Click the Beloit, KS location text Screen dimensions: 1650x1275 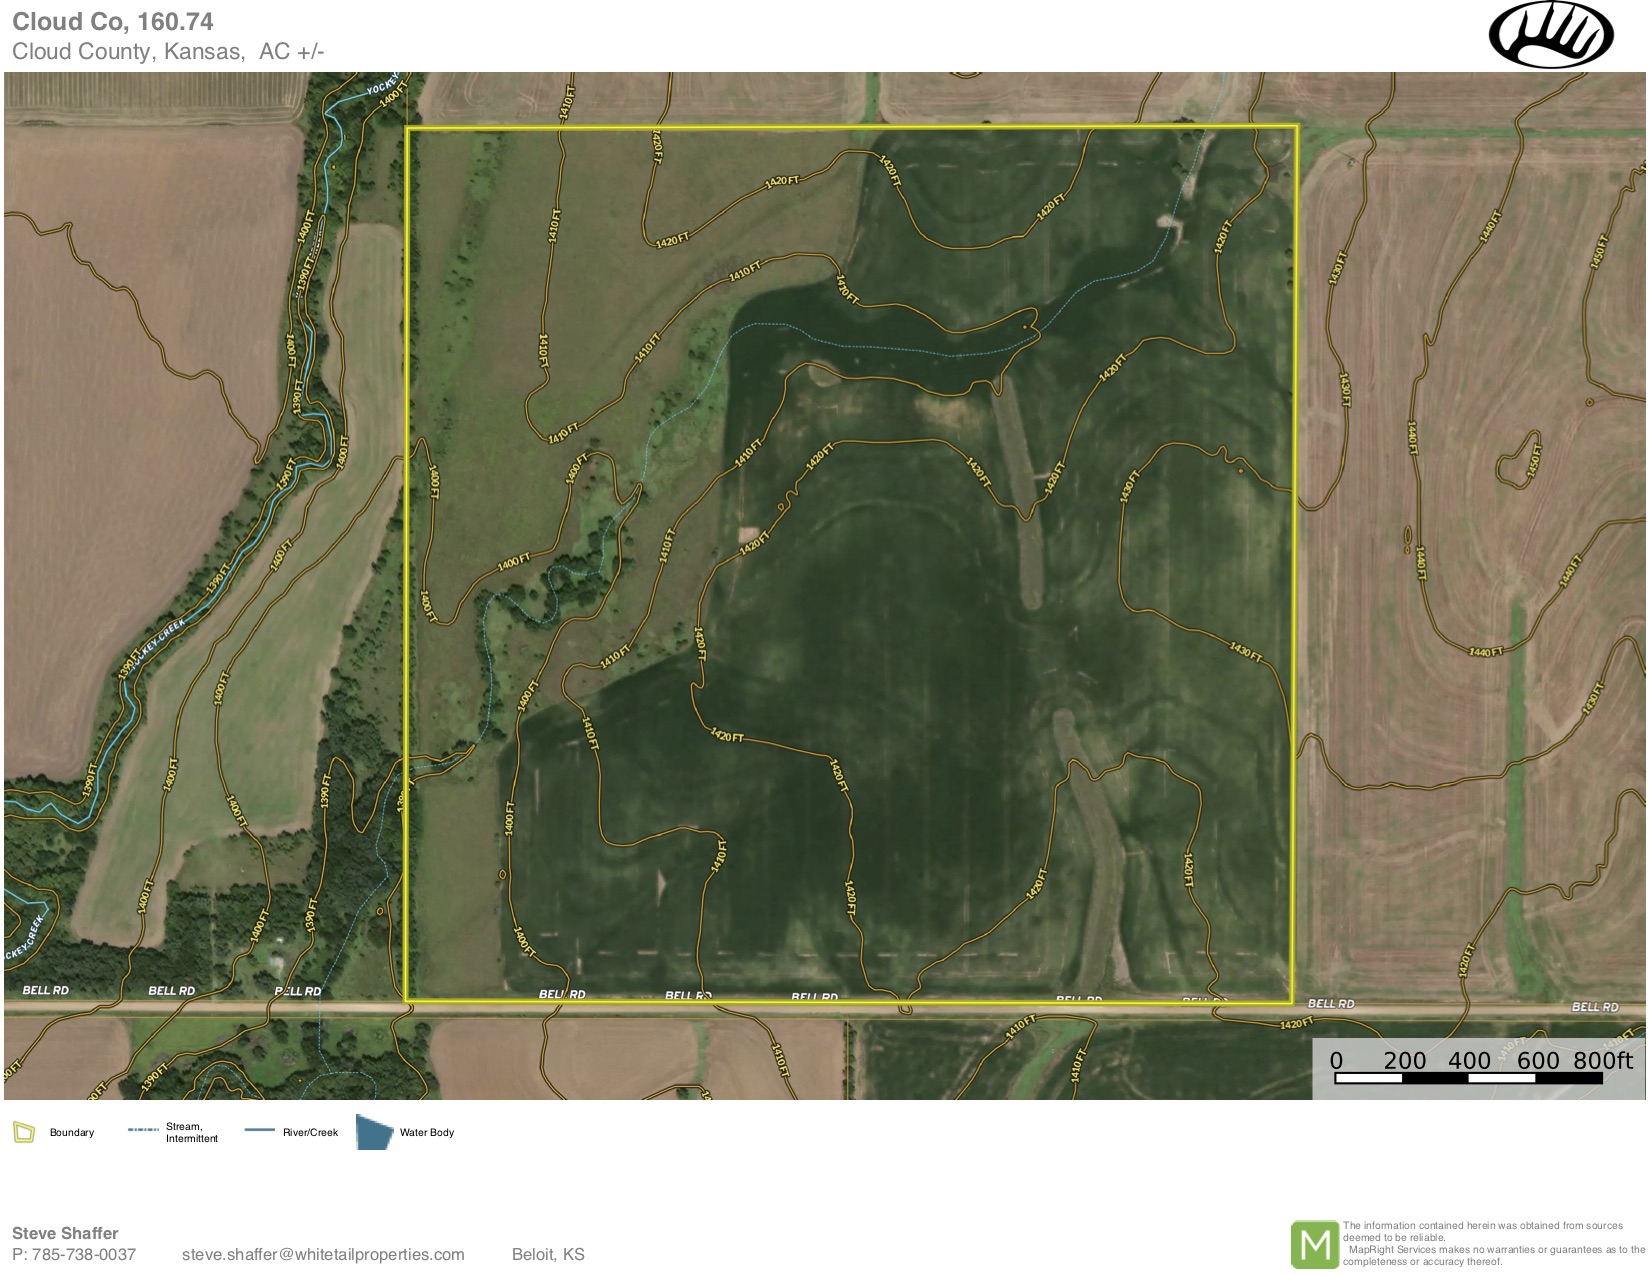click(548, 1255)
